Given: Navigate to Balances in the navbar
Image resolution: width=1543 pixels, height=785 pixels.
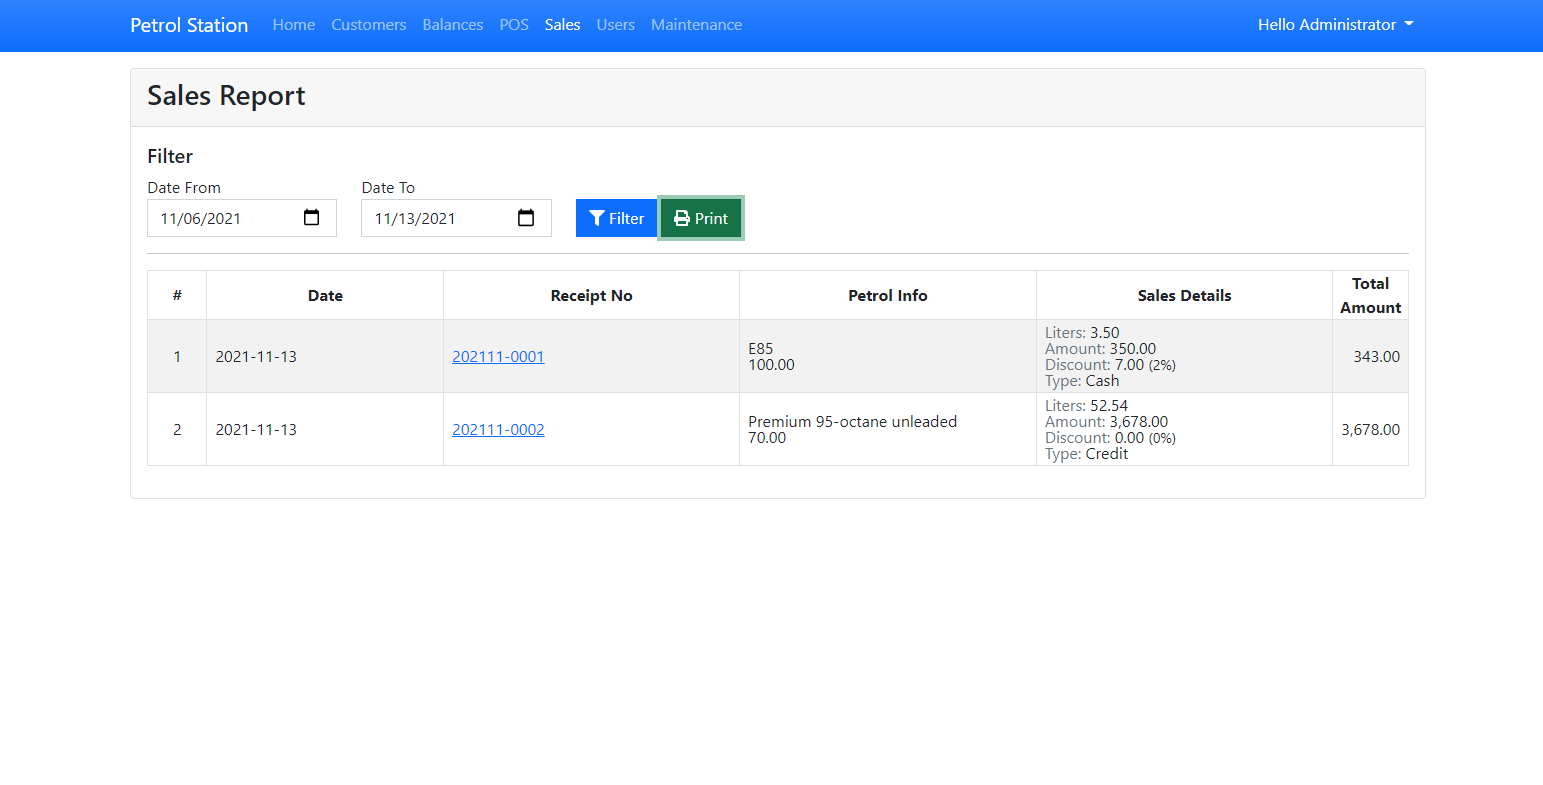Looking at the screenshot, I should point(452,25).
